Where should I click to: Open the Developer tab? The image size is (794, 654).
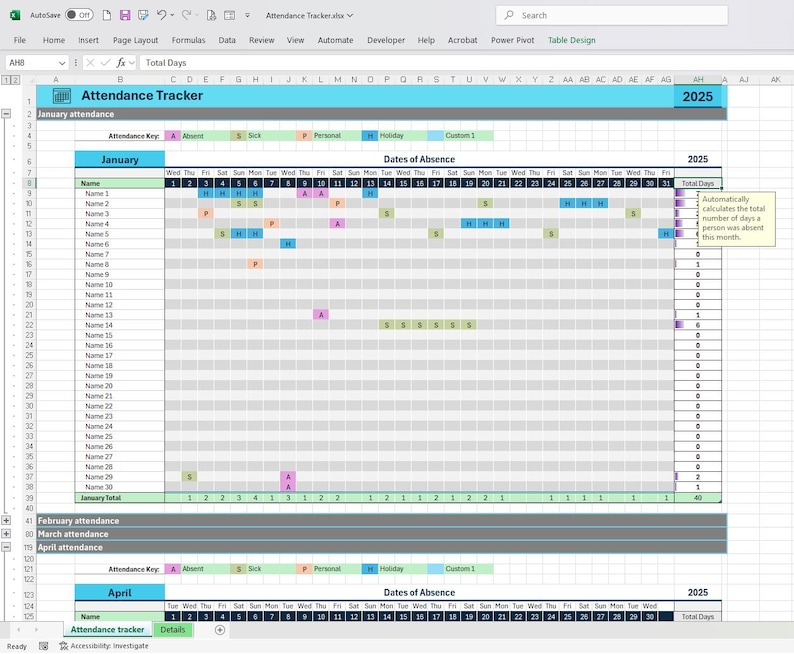point(386,40)
